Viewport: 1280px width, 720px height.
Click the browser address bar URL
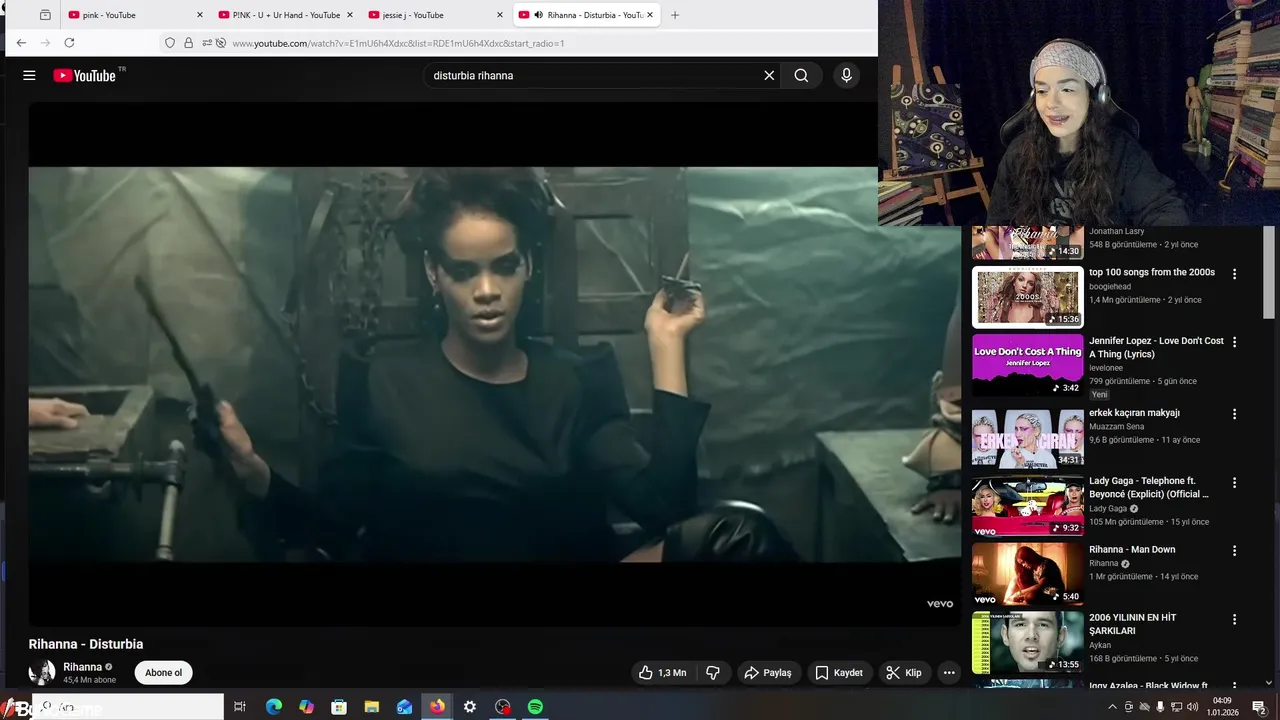point(398,43)
